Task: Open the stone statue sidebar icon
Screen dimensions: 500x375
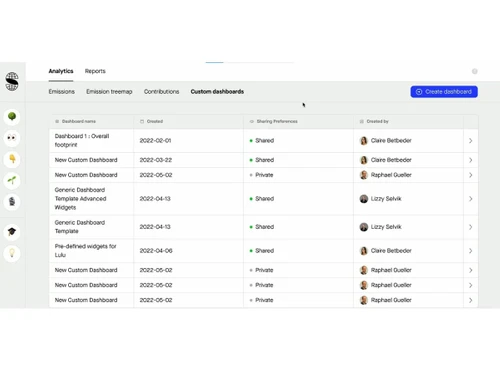Action: tap(12, 202)
